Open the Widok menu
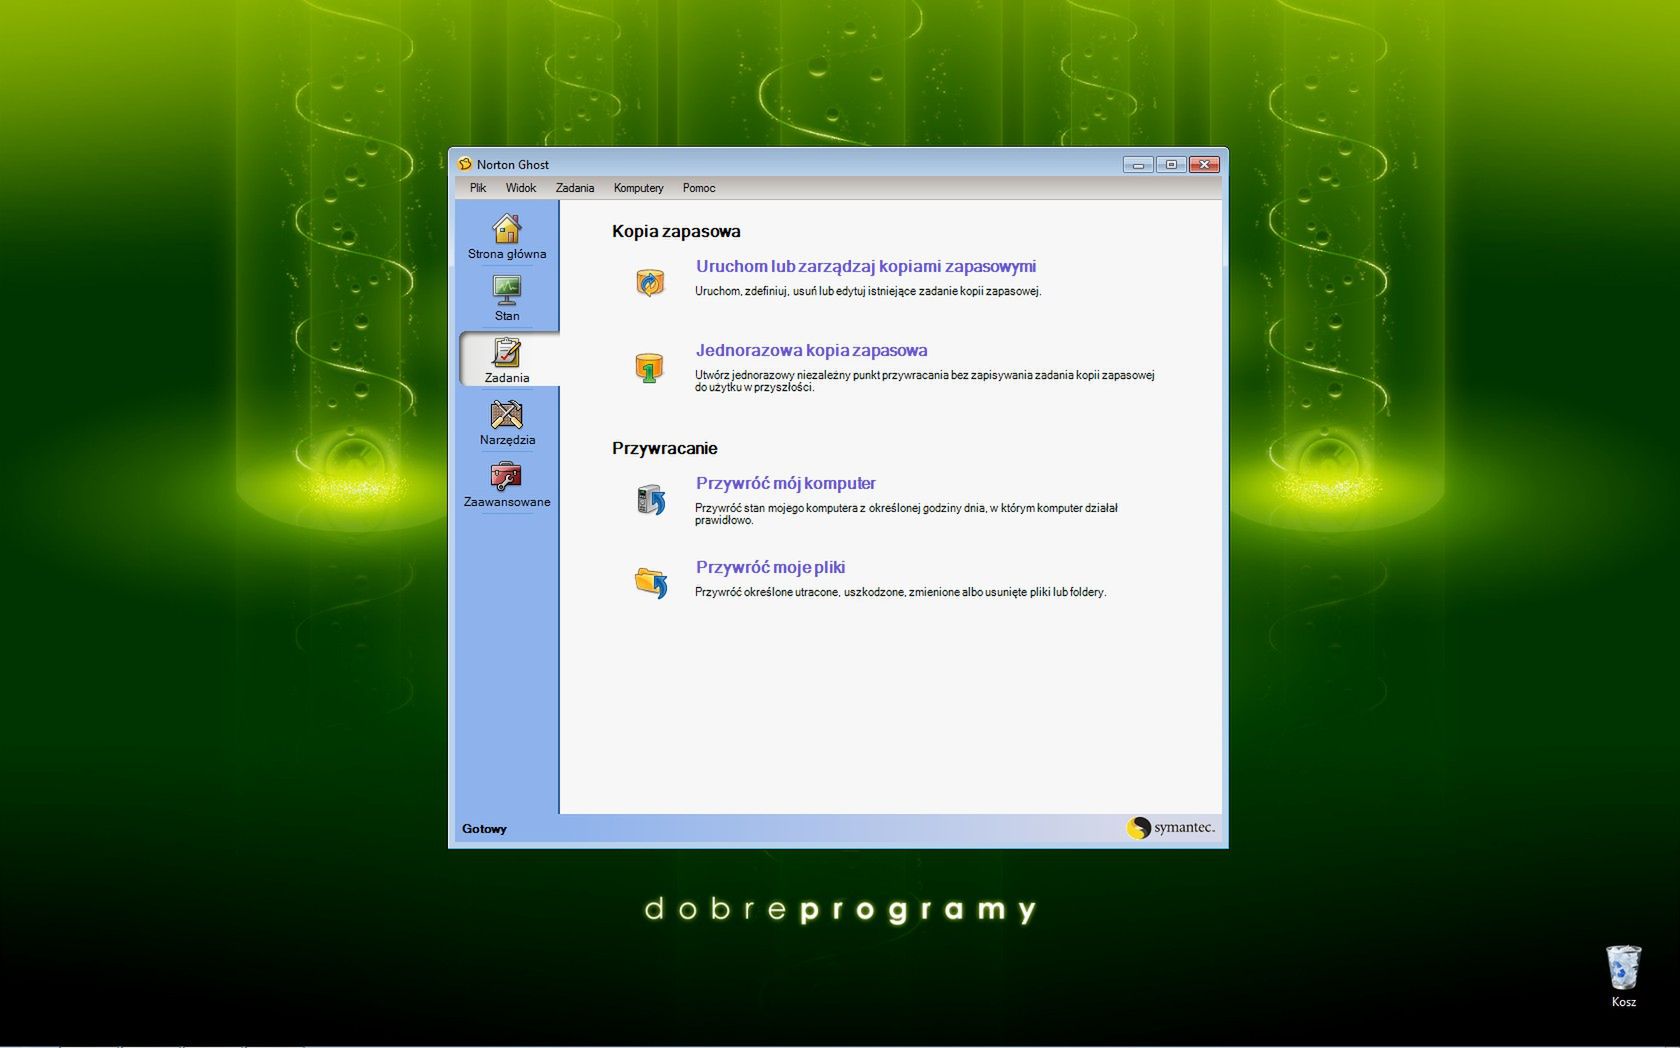 coord(521,188)
